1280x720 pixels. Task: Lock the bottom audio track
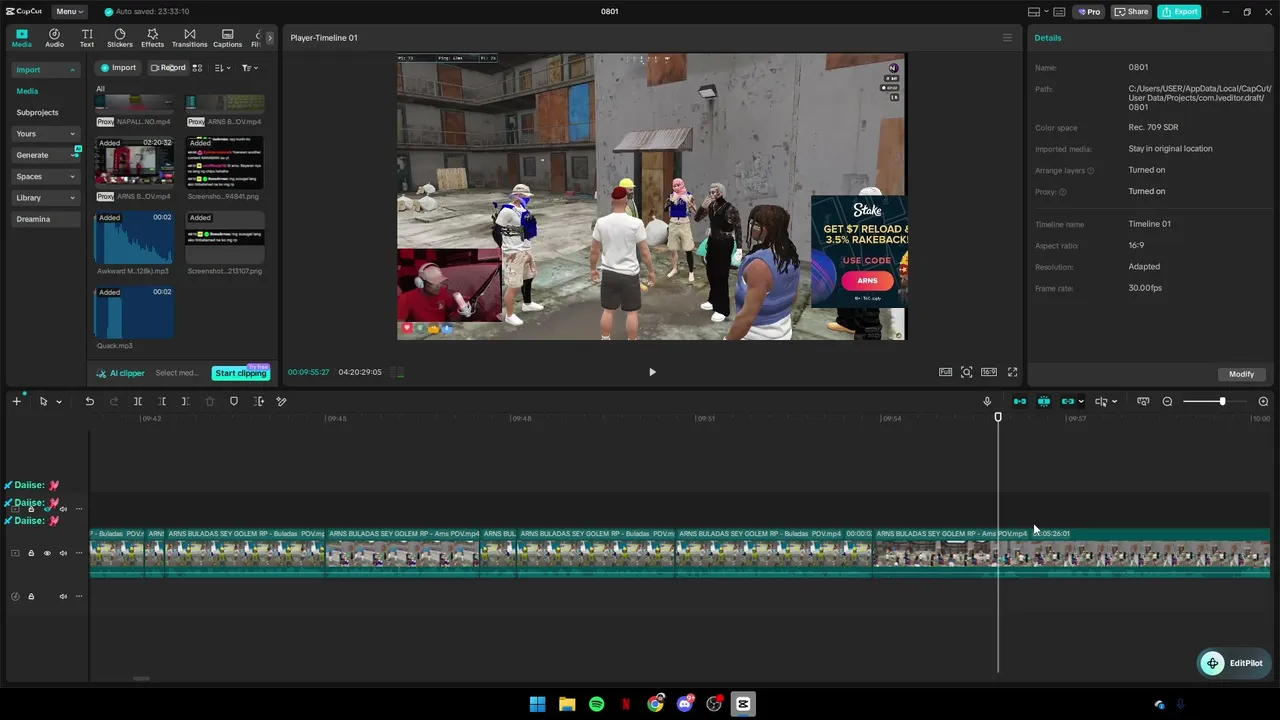click(x=31, y=597)
